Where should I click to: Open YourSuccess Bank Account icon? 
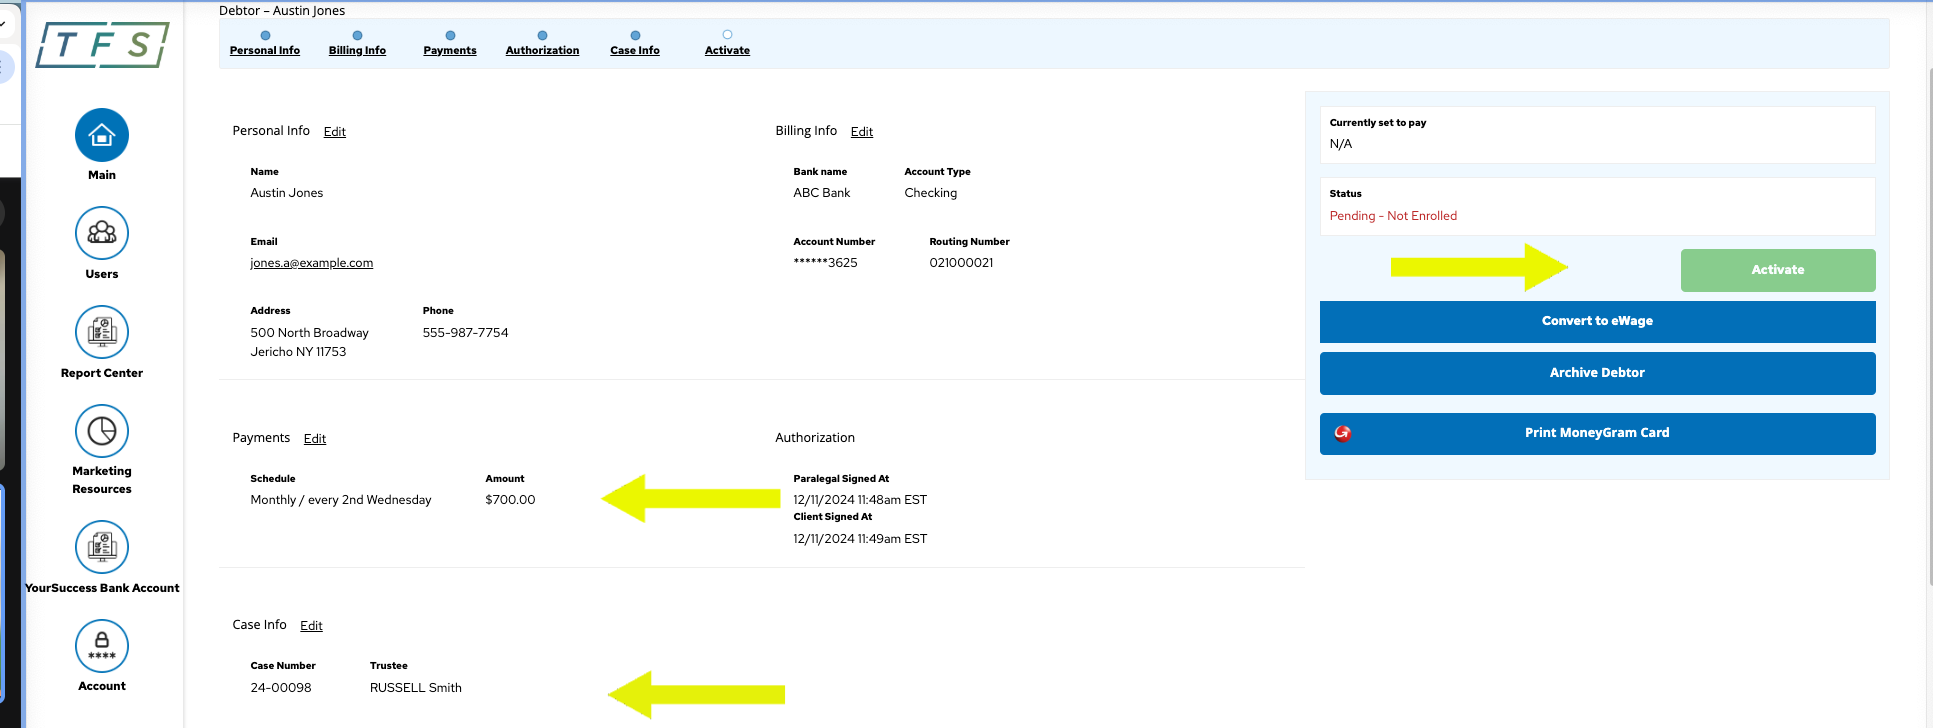point(101,547)
